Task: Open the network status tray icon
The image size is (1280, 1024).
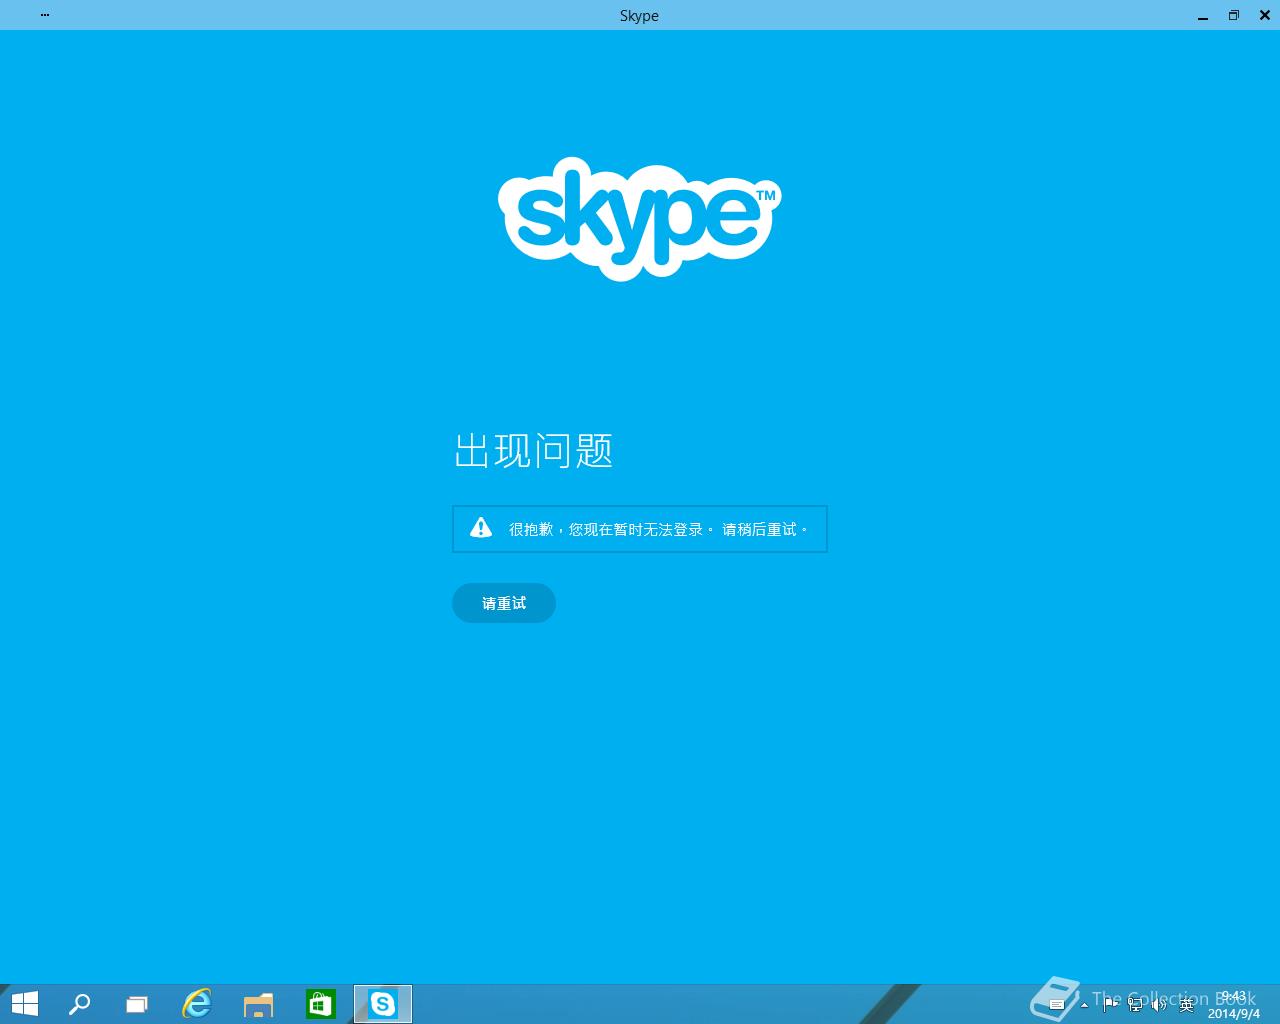Action: [1135, 1005]
